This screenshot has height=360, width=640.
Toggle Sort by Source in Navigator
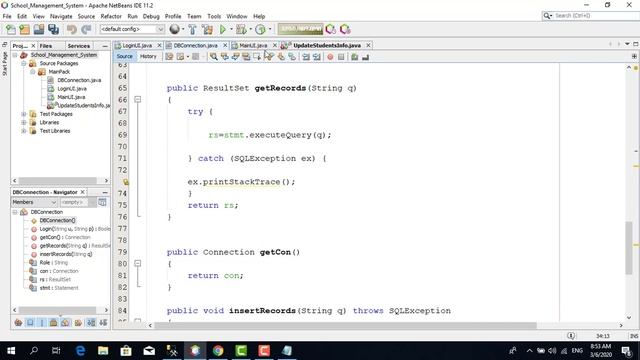[103, 322]
